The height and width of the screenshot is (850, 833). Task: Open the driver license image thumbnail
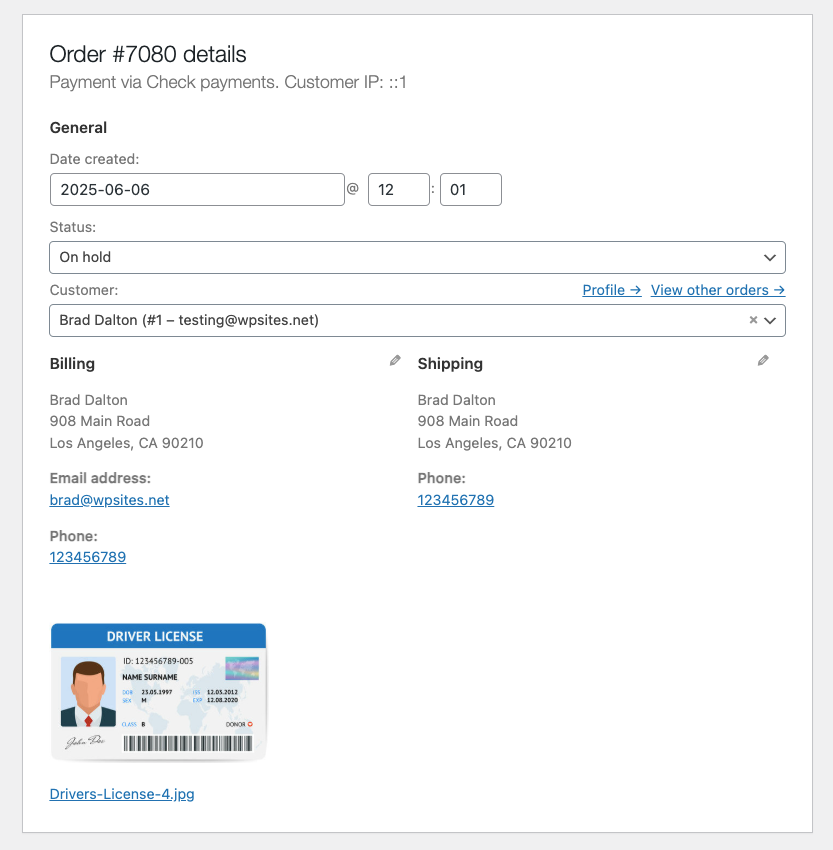pyautogui.click(x=158, y=693)
